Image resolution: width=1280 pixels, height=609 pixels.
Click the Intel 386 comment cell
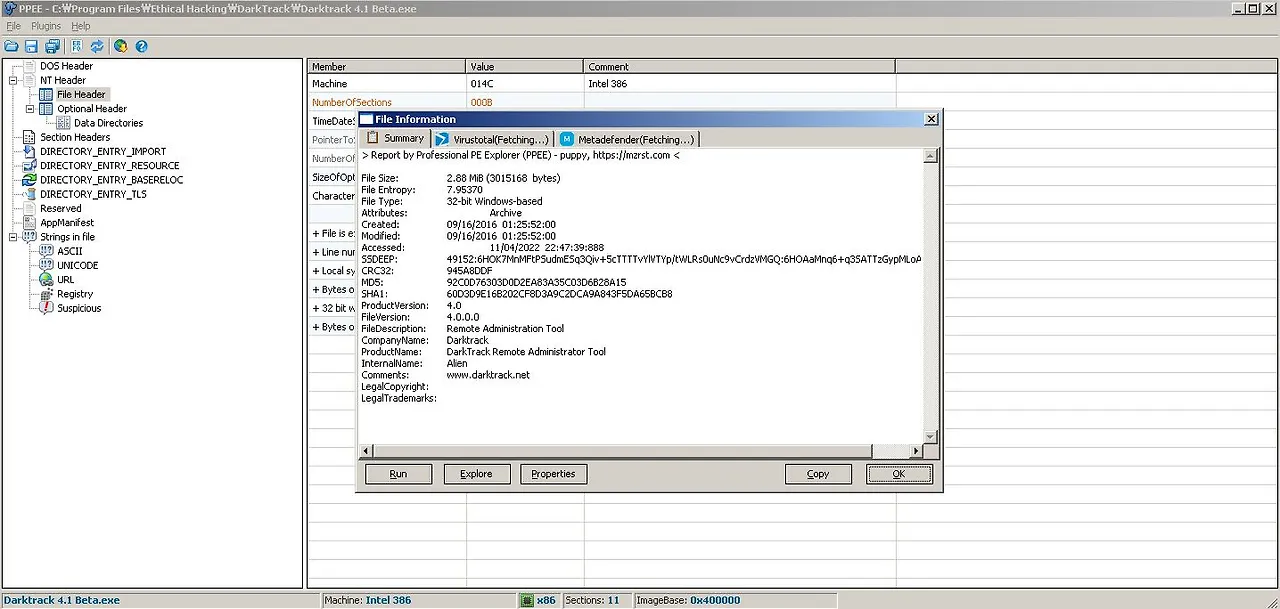point(739,84)
